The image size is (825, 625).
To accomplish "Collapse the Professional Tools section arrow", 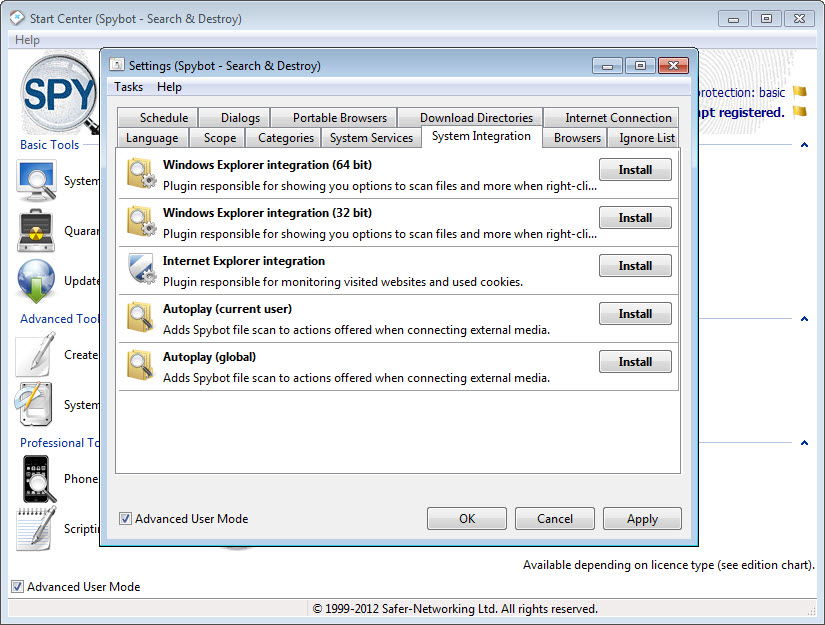I will point(804,443).
